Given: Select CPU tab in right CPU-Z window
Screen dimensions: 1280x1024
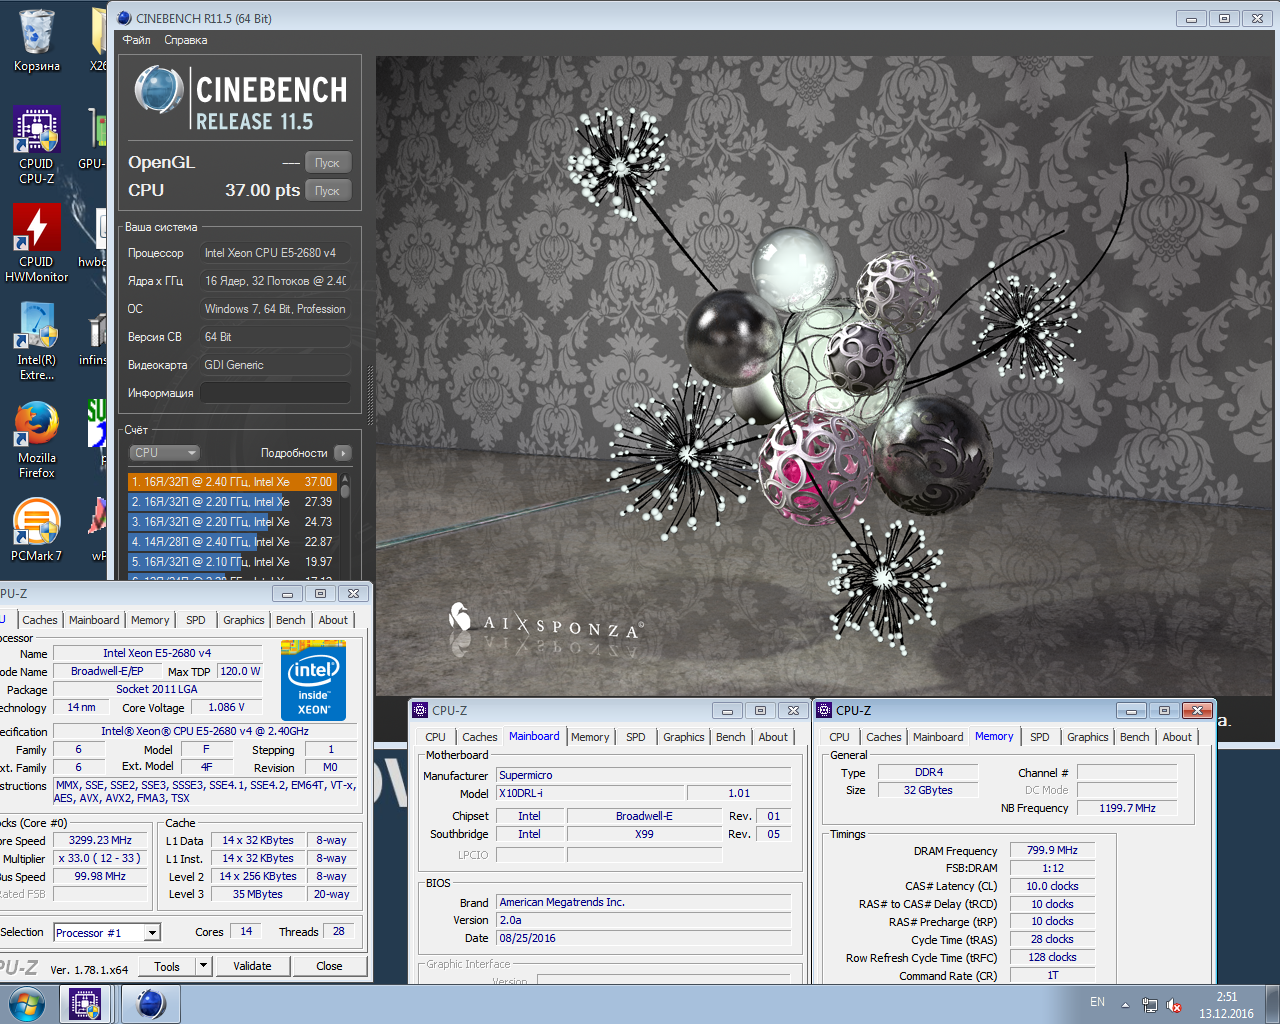Looking at the screenshot, I should (x=839, y=737).
